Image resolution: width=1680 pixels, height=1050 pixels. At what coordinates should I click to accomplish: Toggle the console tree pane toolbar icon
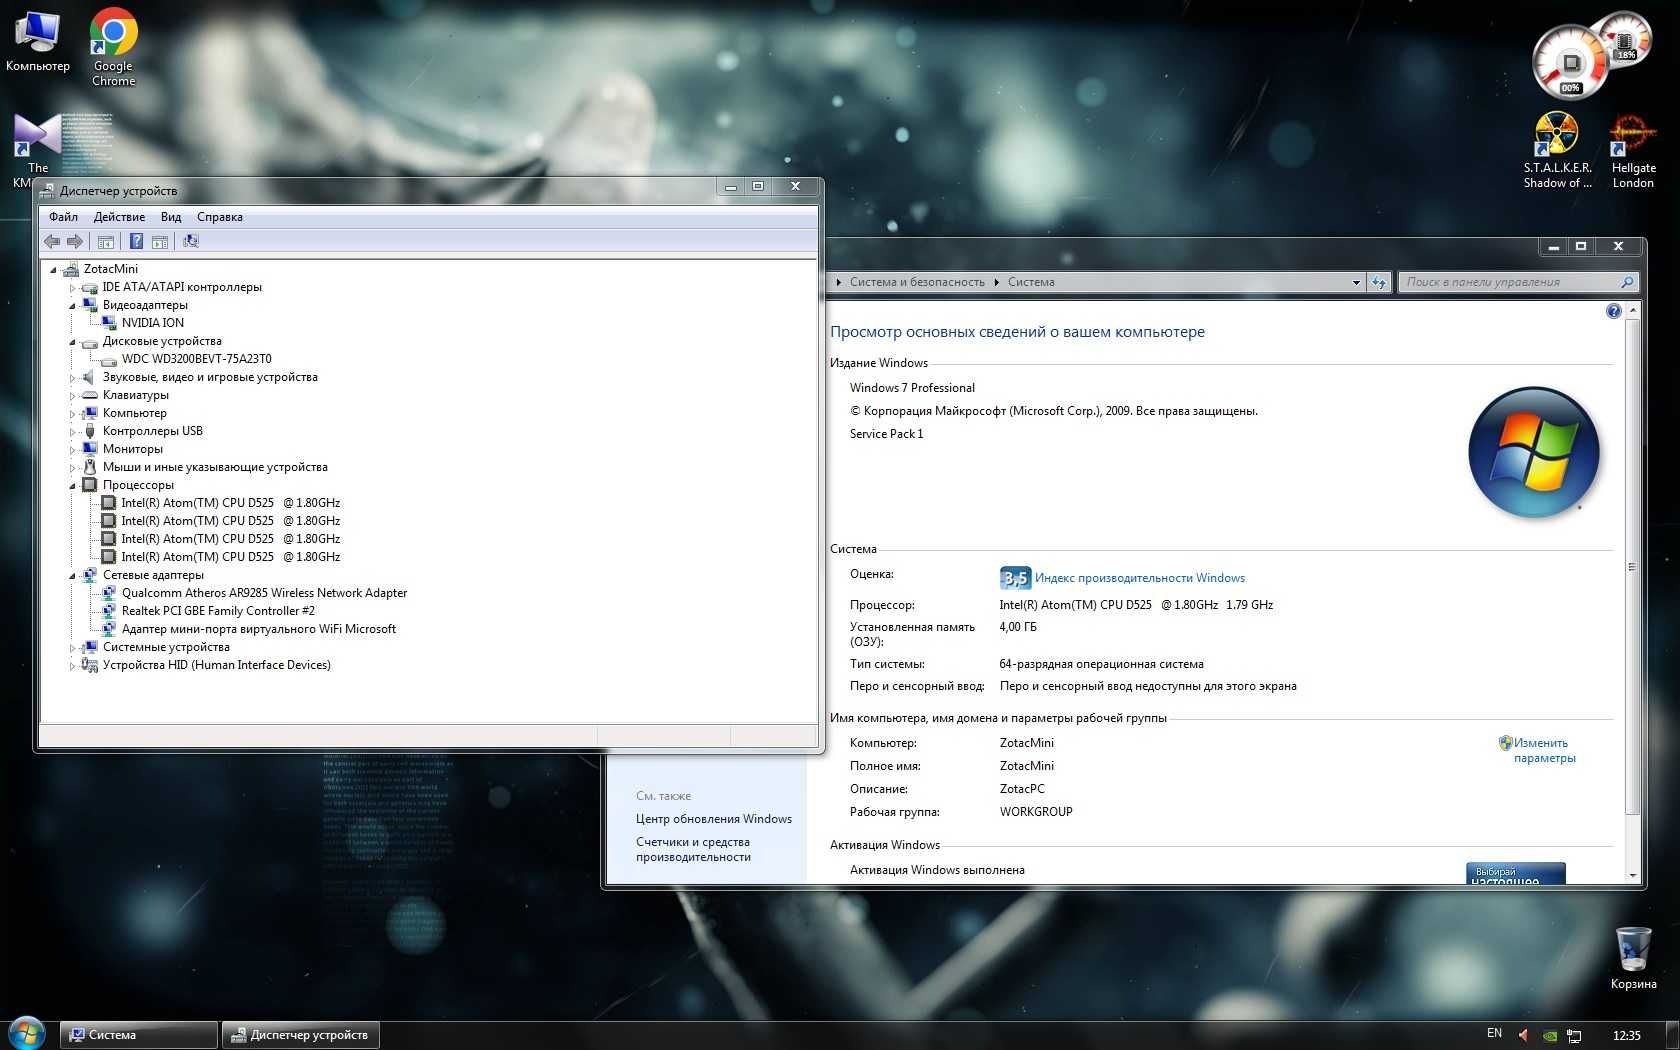pos(106,241)
